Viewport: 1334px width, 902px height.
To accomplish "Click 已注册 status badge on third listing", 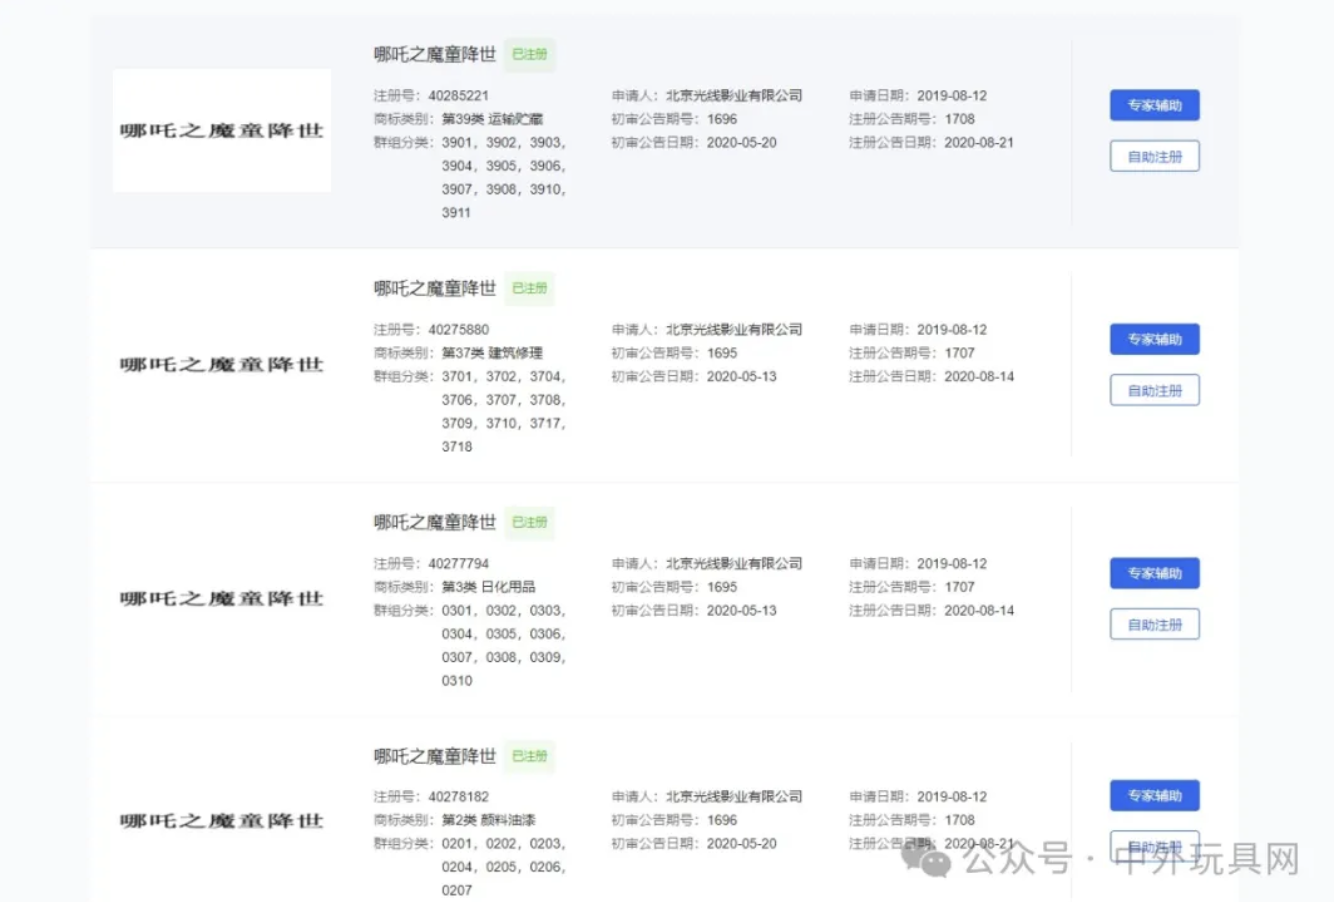I will pos(529,522).
